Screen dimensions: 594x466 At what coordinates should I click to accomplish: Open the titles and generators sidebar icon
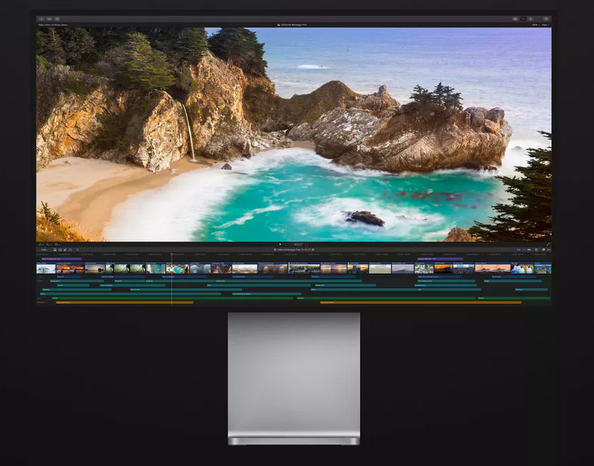click(57, 19)
